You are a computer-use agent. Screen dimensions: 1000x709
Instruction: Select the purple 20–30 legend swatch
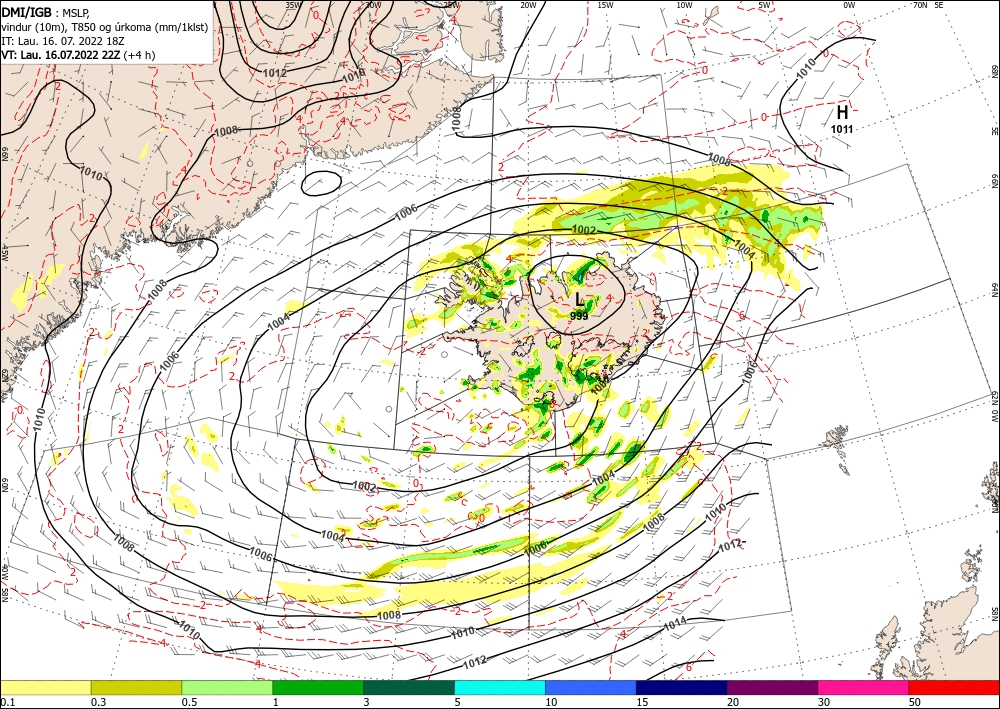772,687
